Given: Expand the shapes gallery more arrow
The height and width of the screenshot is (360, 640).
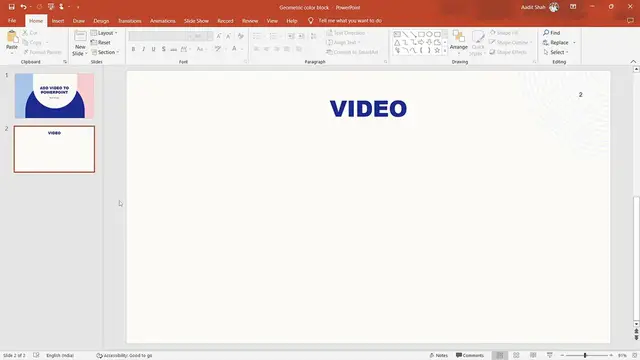Looking at the screenshot, I should click(445, 51).
